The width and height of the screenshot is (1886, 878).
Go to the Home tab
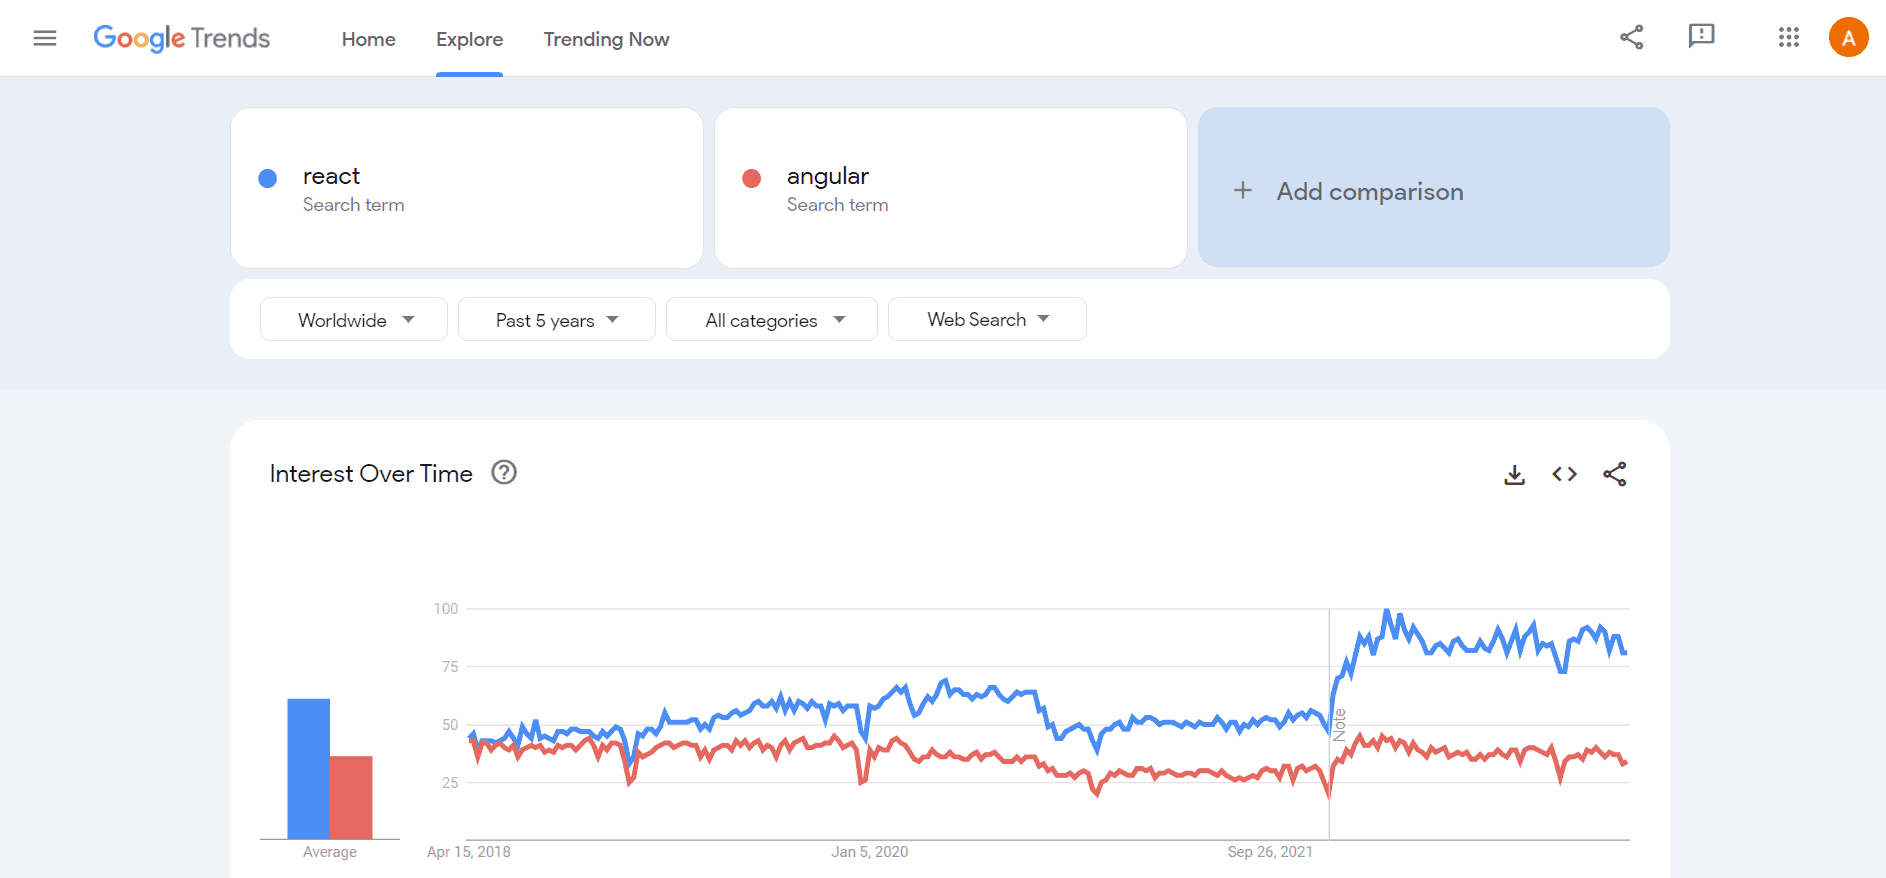pyautogui.click(x=368, y=39)
